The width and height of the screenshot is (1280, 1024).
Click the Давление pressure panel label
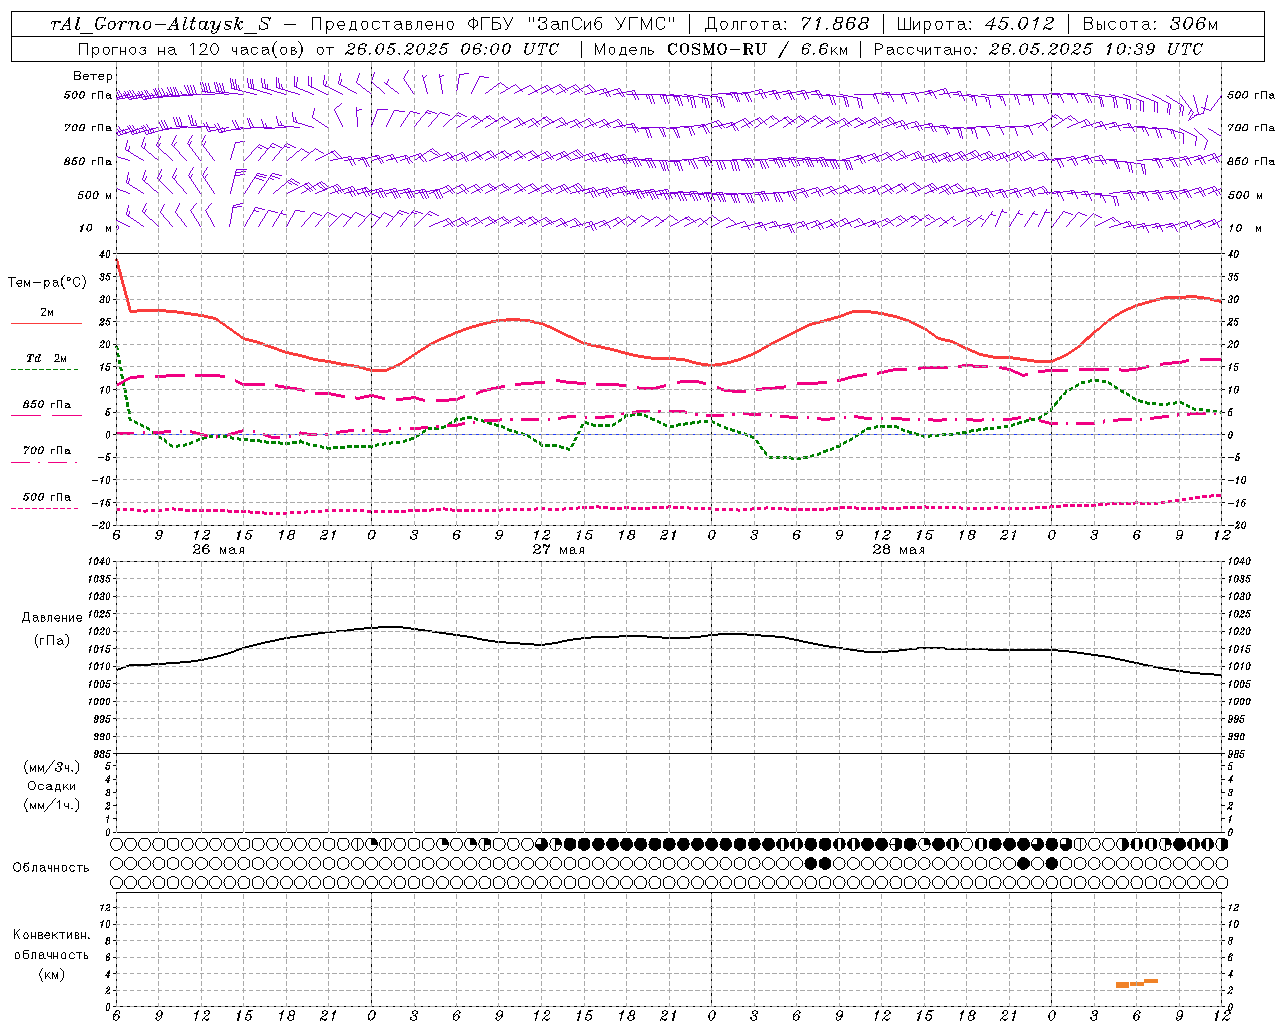pyautogui.click(x=52, y=618)
